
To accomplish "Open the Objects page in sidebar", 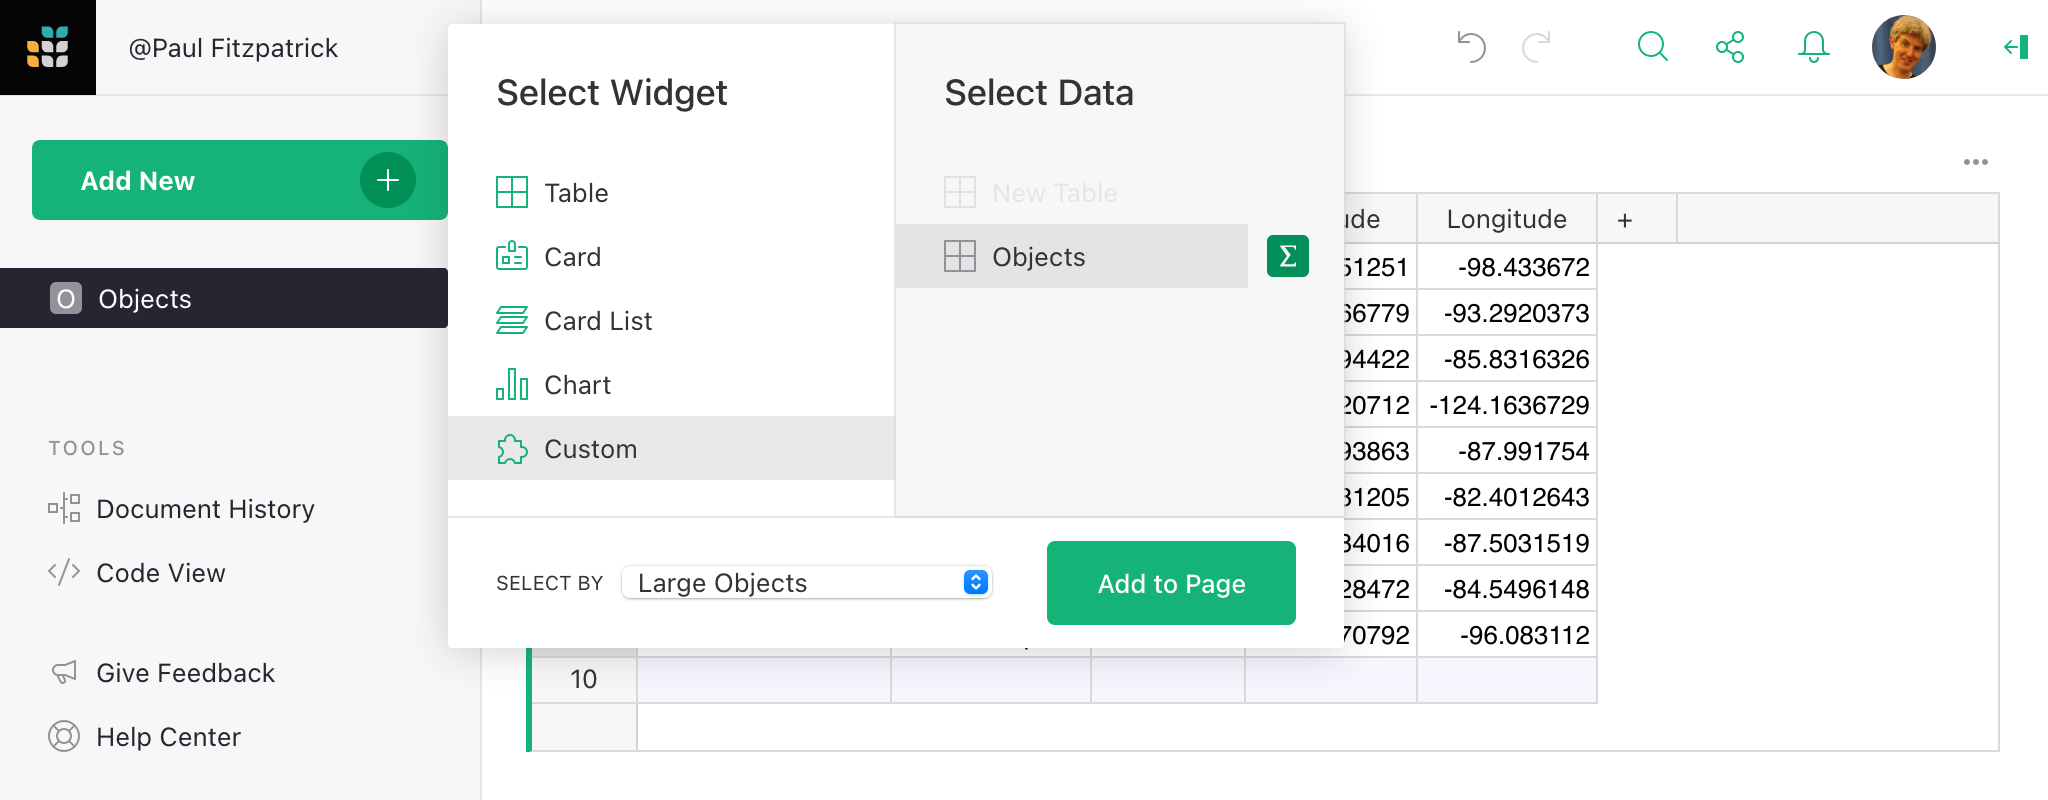I will [x=224, y=298].
